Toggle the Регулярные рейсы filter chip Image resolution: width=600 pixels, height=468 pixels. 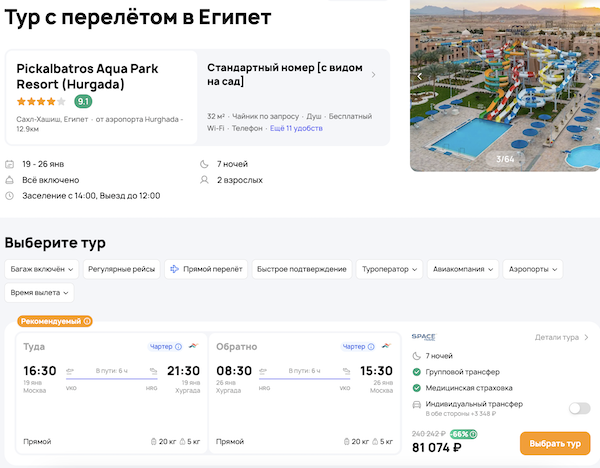(x=121, y=269)
